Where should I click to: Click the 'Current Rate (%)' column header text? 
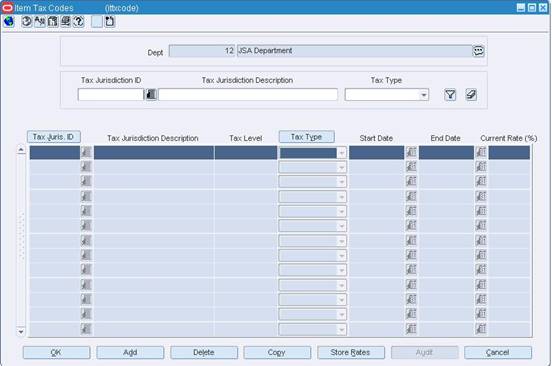click(x=509, y=138)
